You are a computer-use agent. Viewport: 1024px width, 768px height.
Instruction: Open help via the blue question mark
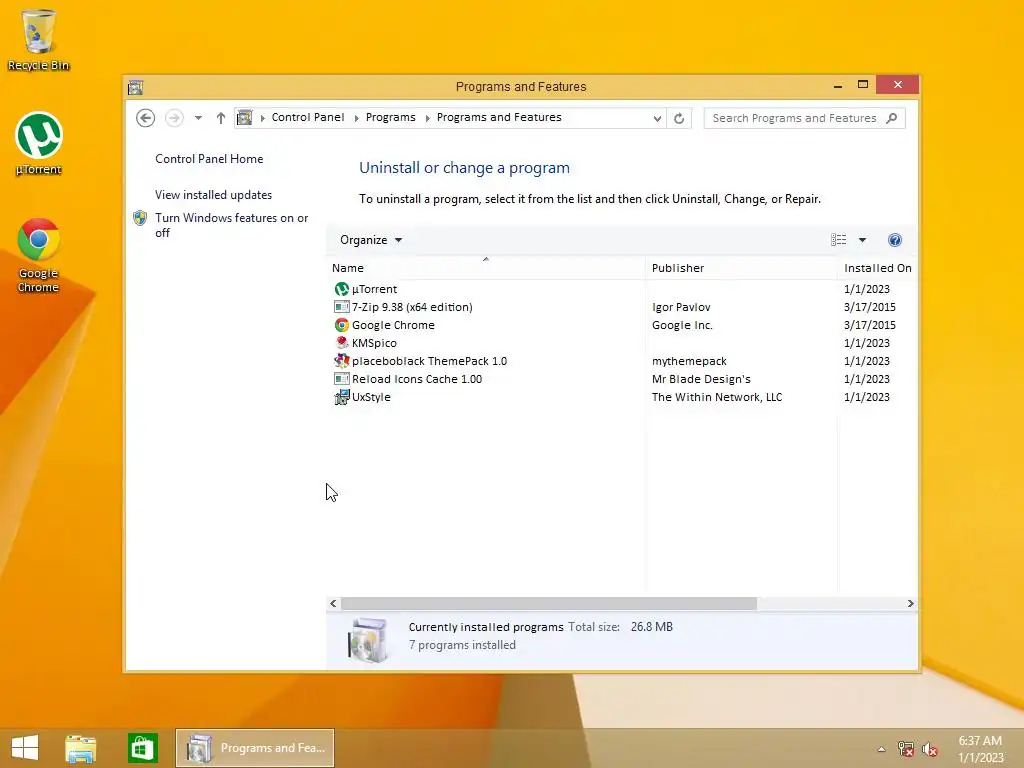click(x=895, y=240)
